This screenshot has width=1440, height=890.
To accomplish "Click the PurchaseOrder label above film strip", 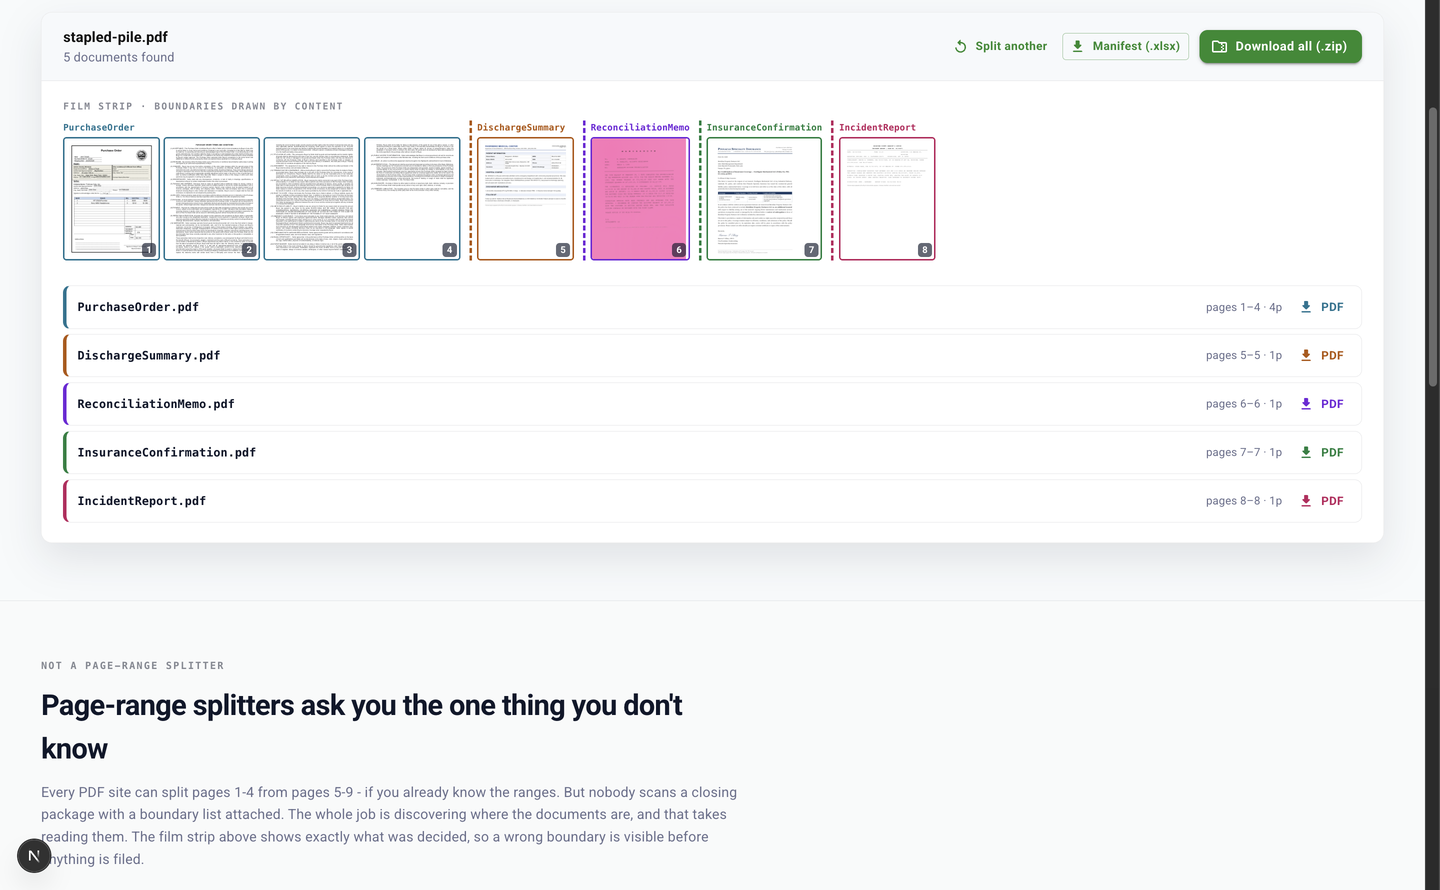I will point(99,128).
